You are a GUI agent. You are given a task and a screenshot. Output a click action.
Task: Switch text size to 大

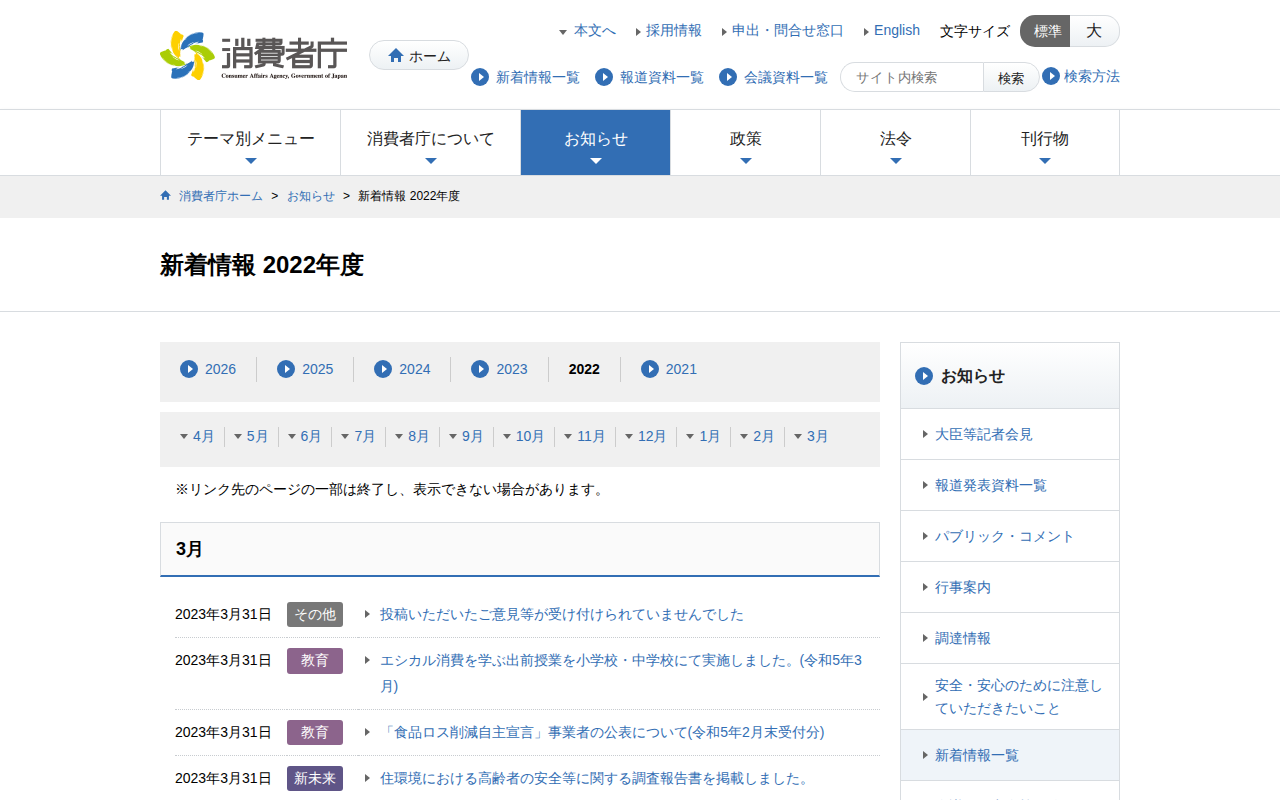[1094, 31]
